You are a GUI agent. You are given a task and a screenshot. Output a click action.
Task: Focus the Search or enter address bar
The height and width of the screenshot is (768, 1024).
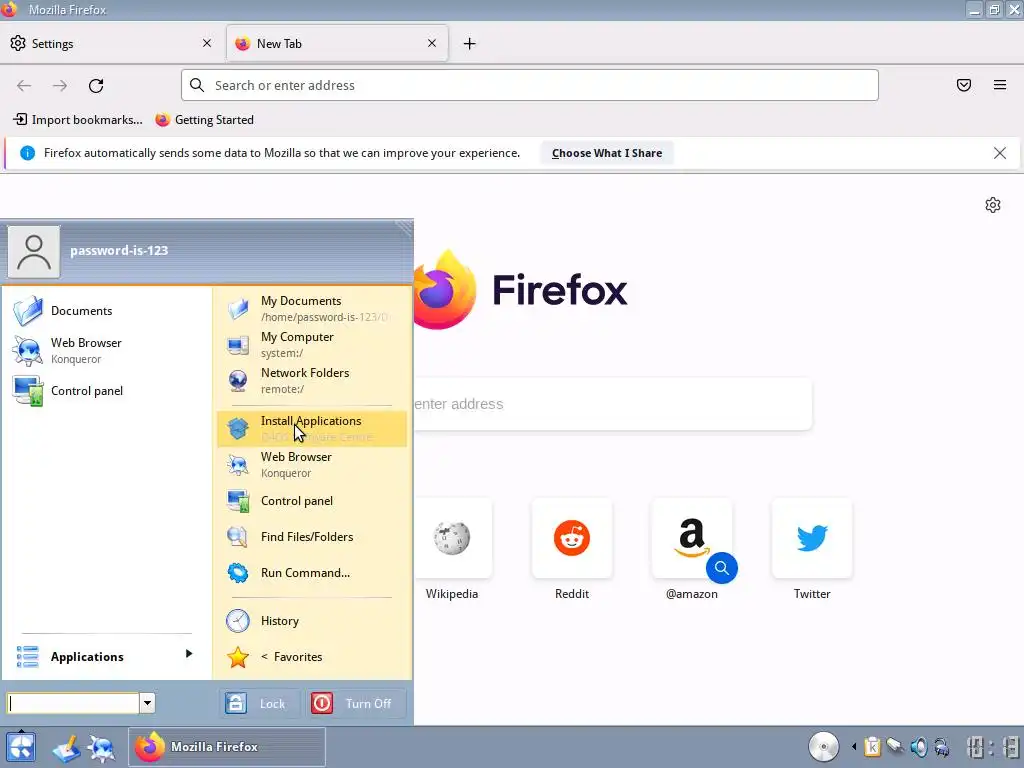530,85
